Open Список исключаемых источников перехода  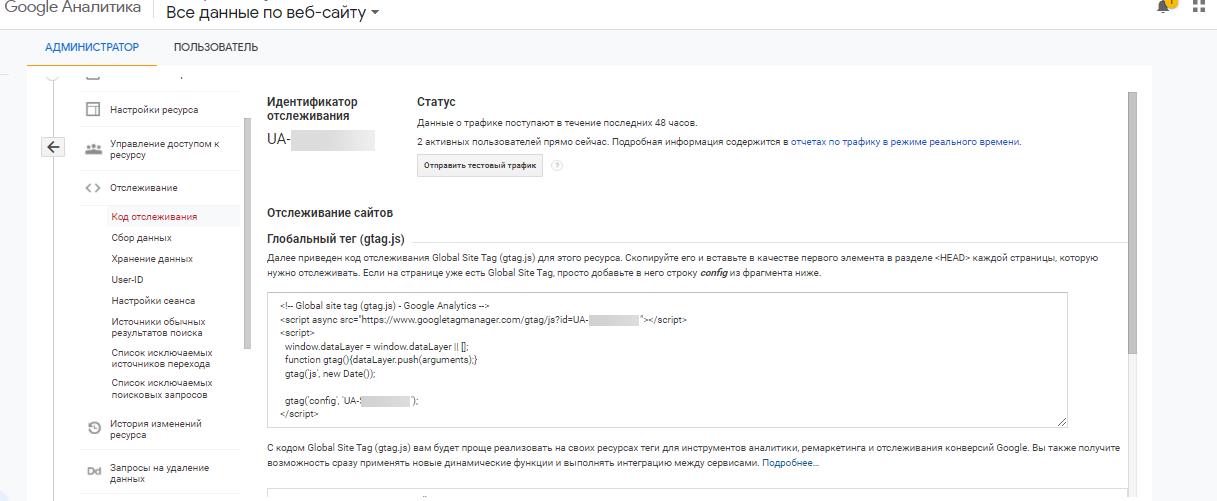click(x=162, y=359)
